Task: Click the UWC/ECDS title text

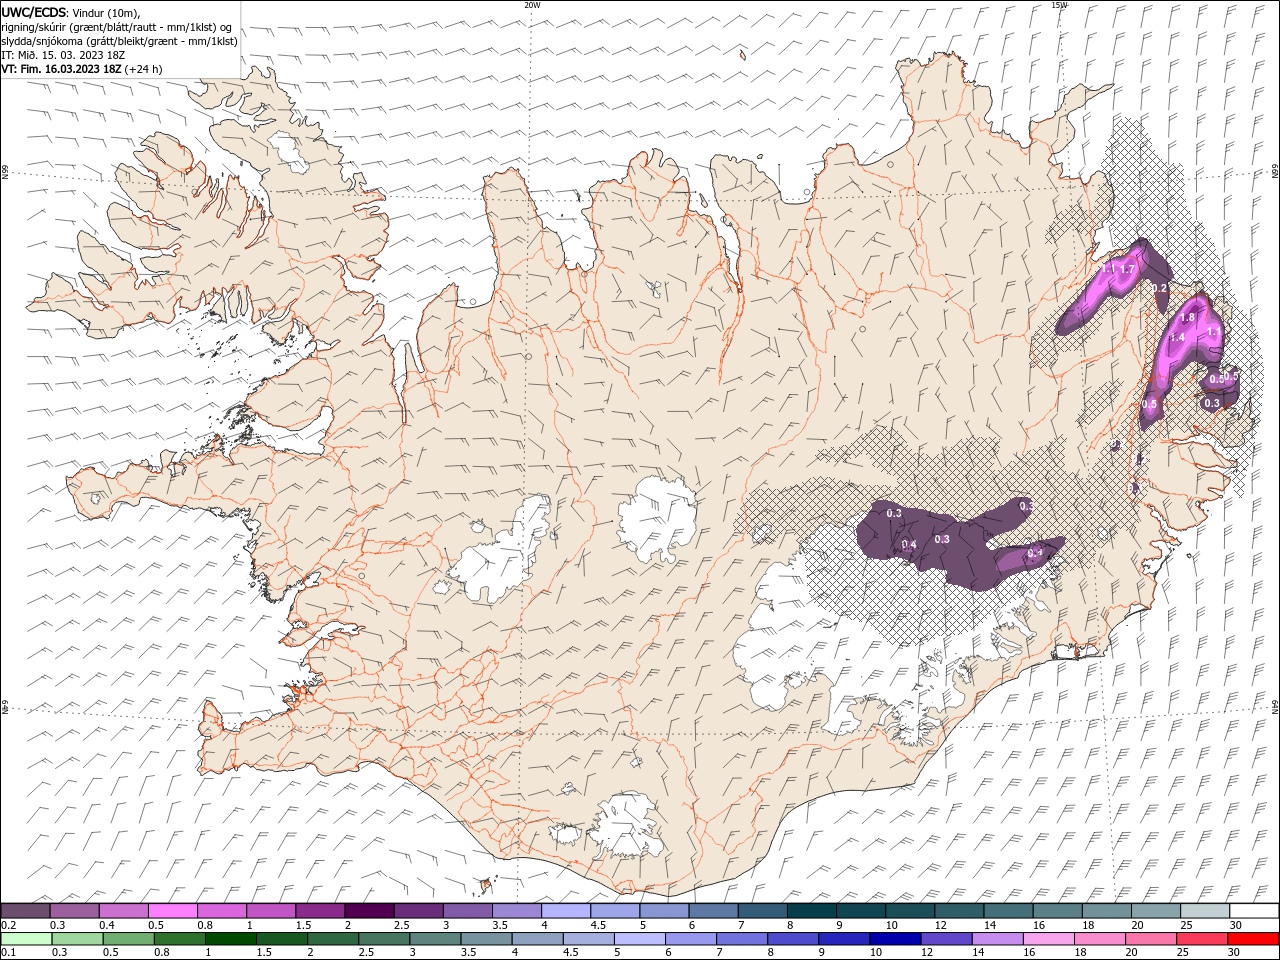Action: coord(34,12)
